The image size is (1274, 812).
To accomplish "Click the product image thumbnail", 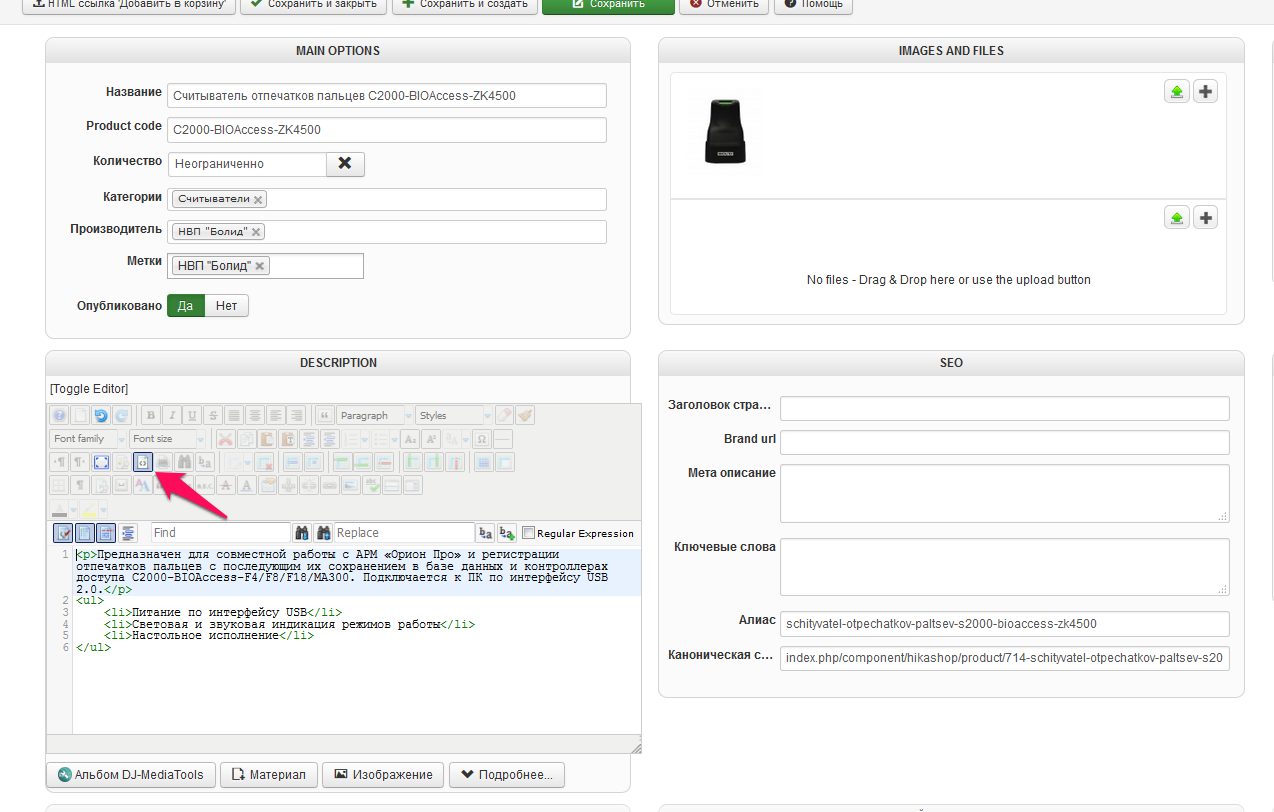I will tap(726, 131).
